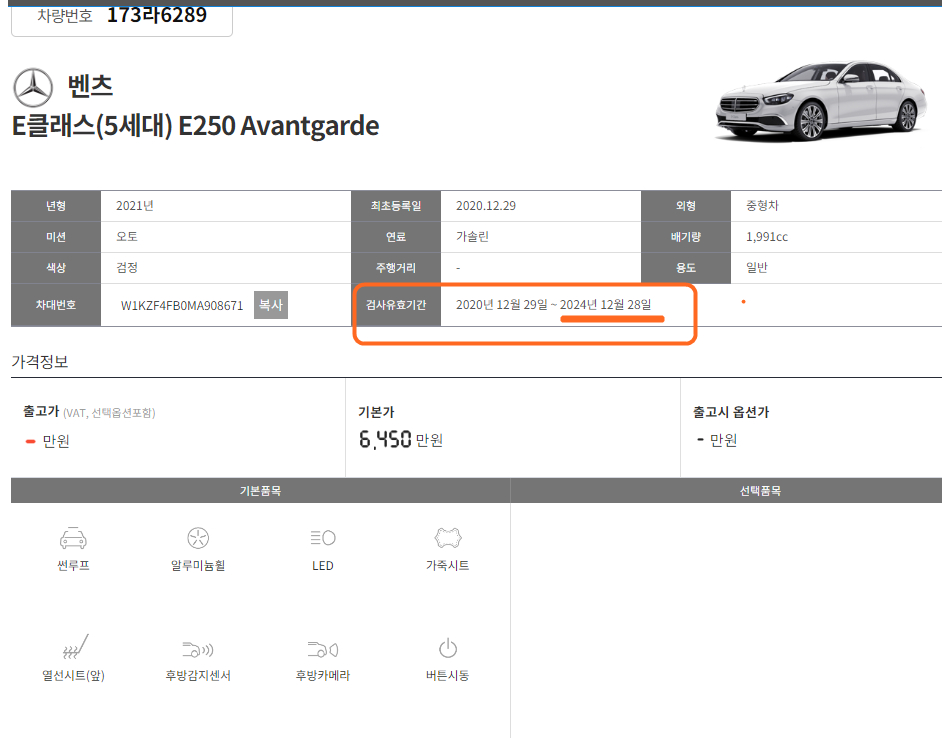Viewport: 942px width, 738px height.
Task: Click the 가격정보 section heading
Action: point(40,361)
